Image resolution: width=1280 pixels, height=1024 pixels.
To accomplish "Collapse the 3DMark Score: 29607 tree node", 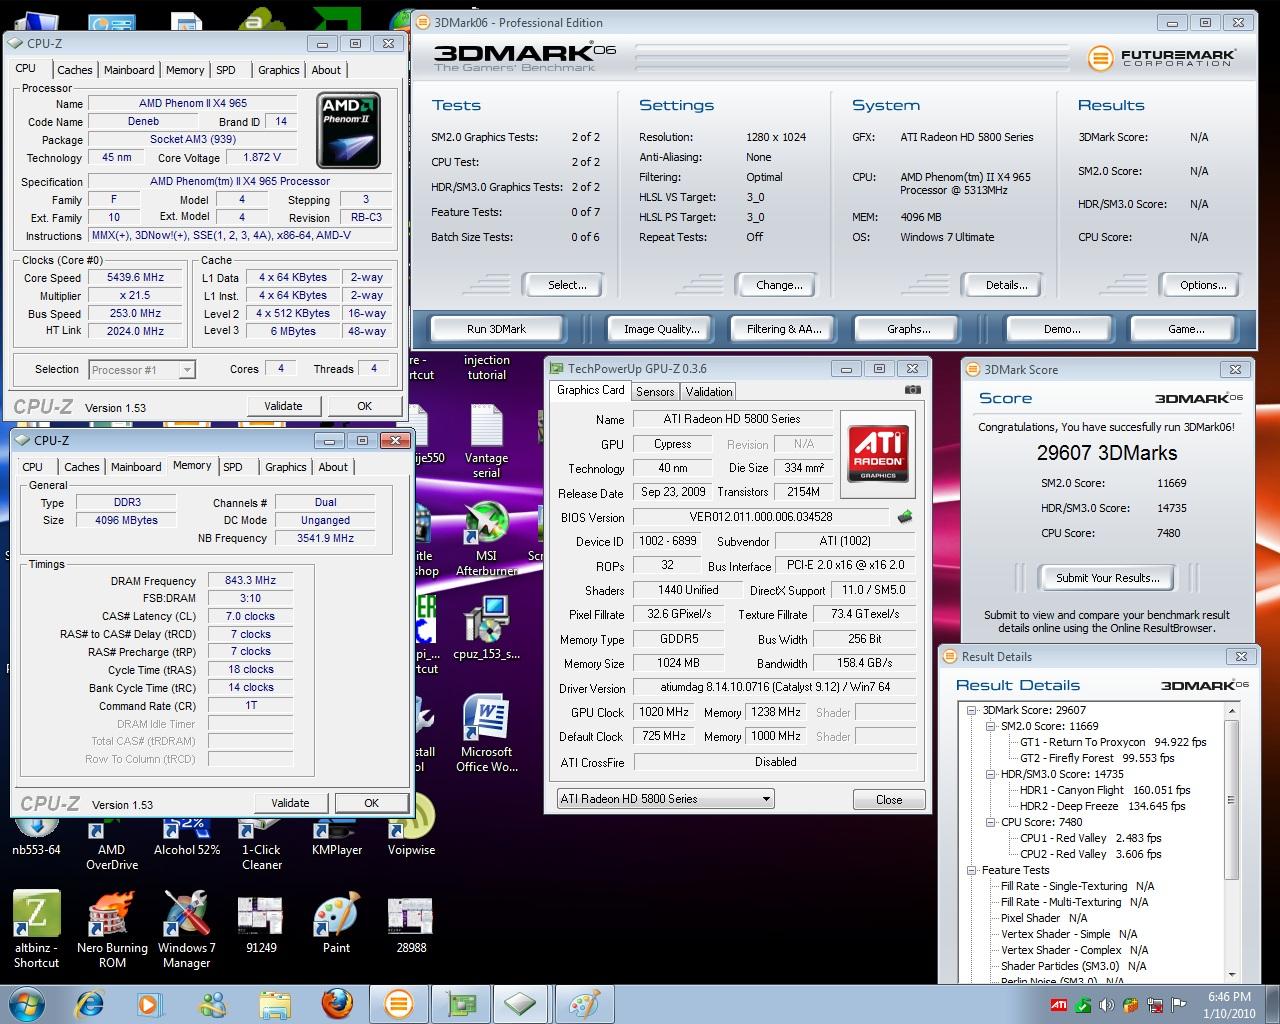I will [x=970, y=710].
